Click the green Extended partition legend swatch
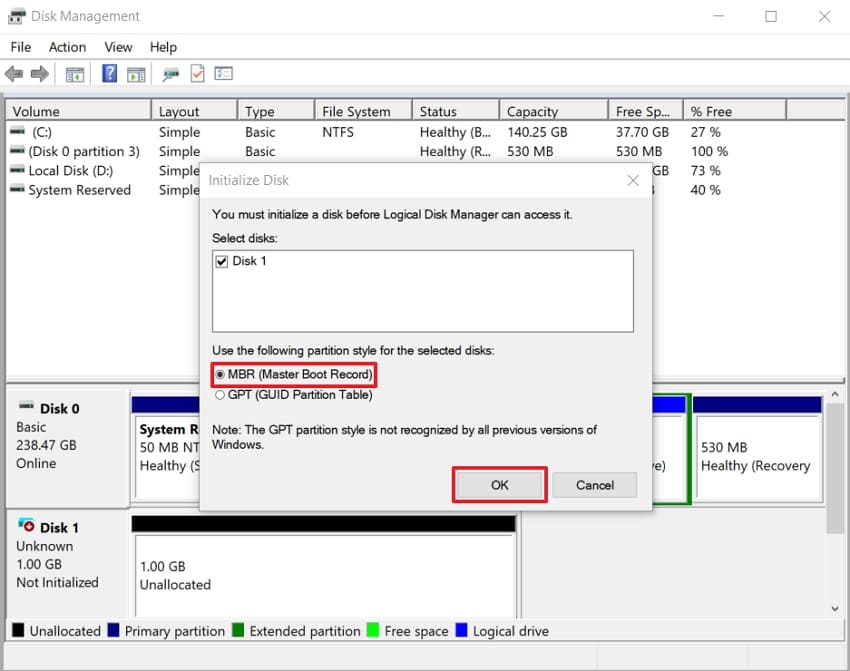Image resolution: width=850 pixels, height=671 pixels. pos(236,631)
